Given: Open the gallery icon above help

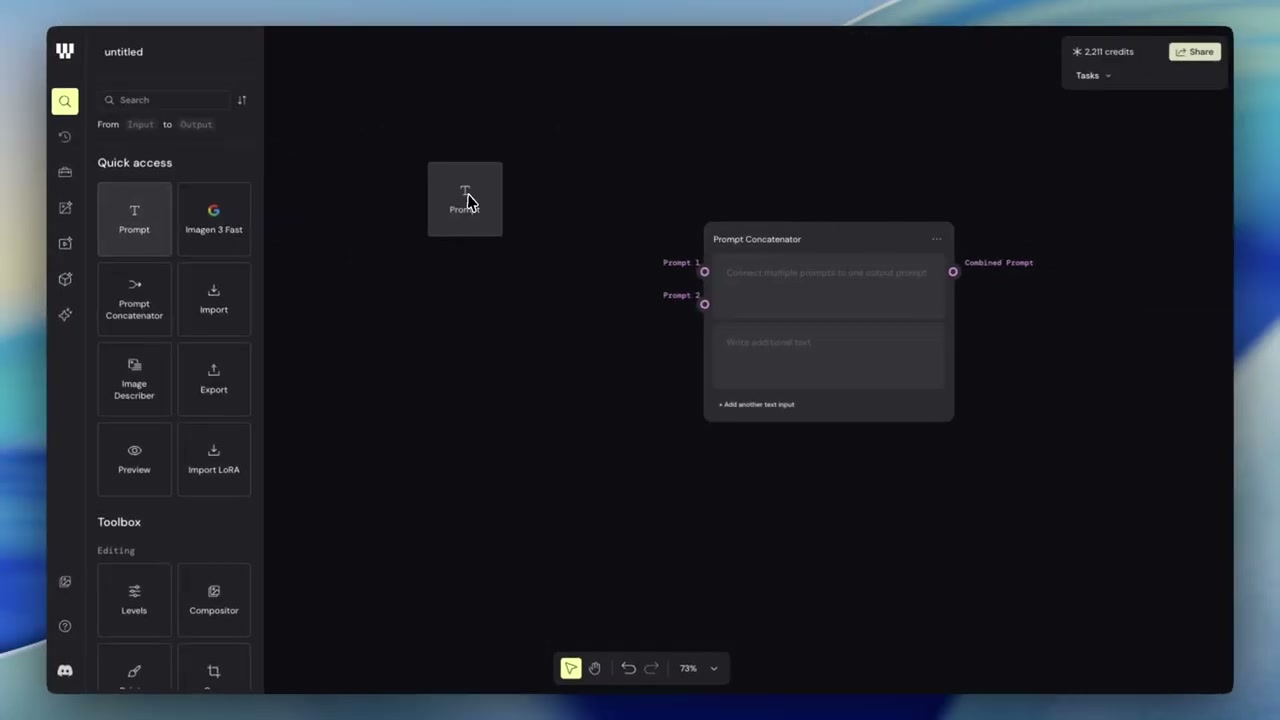Looking at the screenshot, I should tap(65, 582).
